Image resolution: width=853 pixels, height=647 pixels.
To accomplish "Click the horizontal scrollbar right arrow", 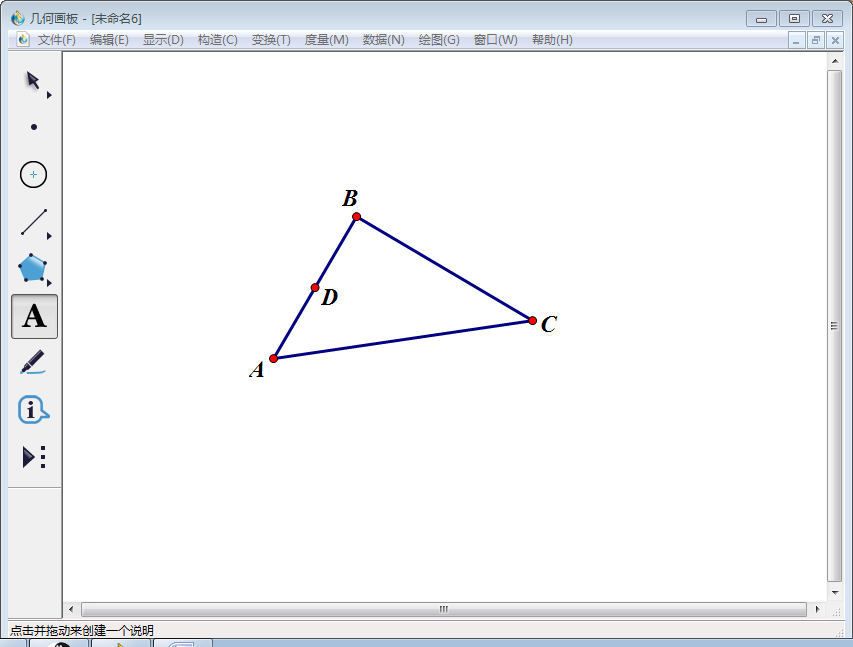I will click(817, 609).
